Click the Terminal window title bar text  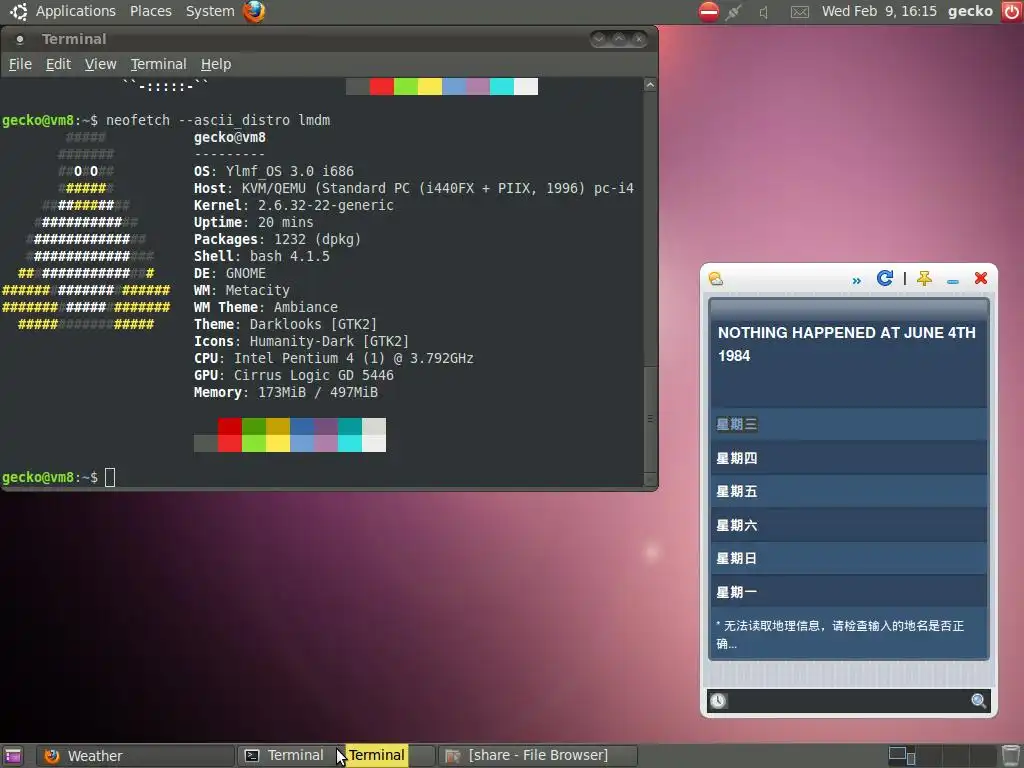[x=74, y=39]
